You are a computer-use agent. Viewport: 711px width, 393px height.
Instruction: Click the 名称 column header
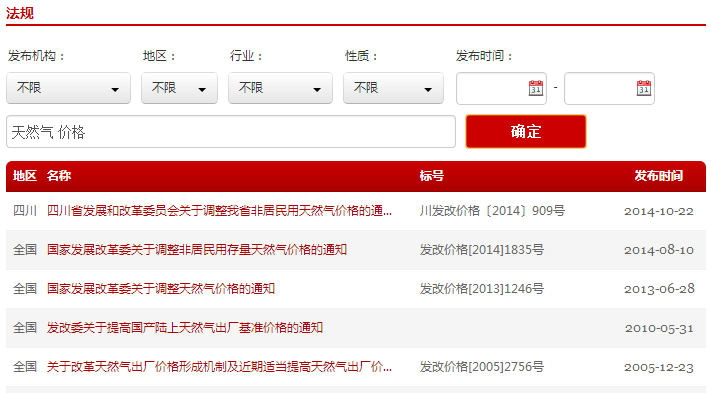point(59,176)
